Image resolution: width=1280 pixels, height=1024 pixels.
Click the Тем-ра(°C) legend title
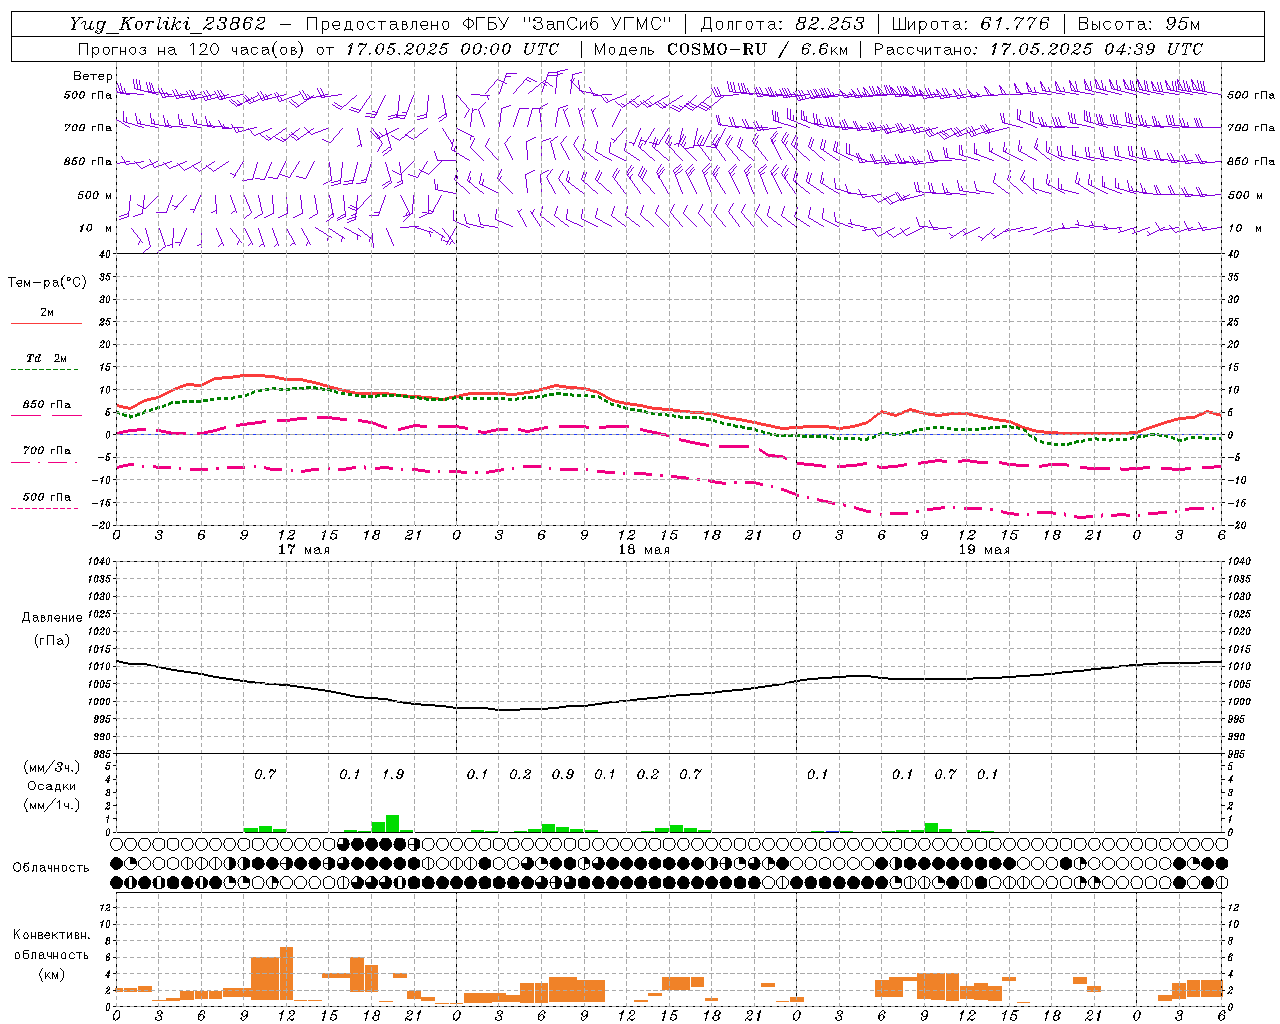pyautogui.click(x=47, y=282)
